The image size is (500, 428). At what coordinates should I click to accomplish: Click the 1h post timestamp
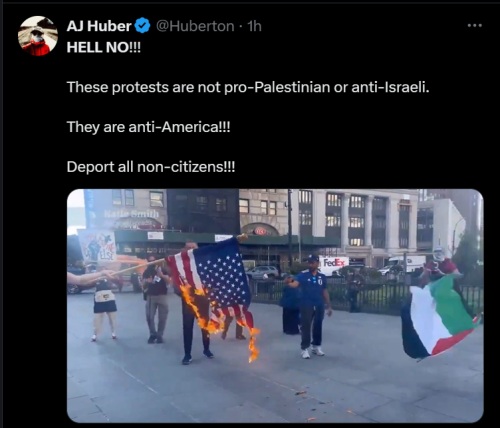click(254, 26)
